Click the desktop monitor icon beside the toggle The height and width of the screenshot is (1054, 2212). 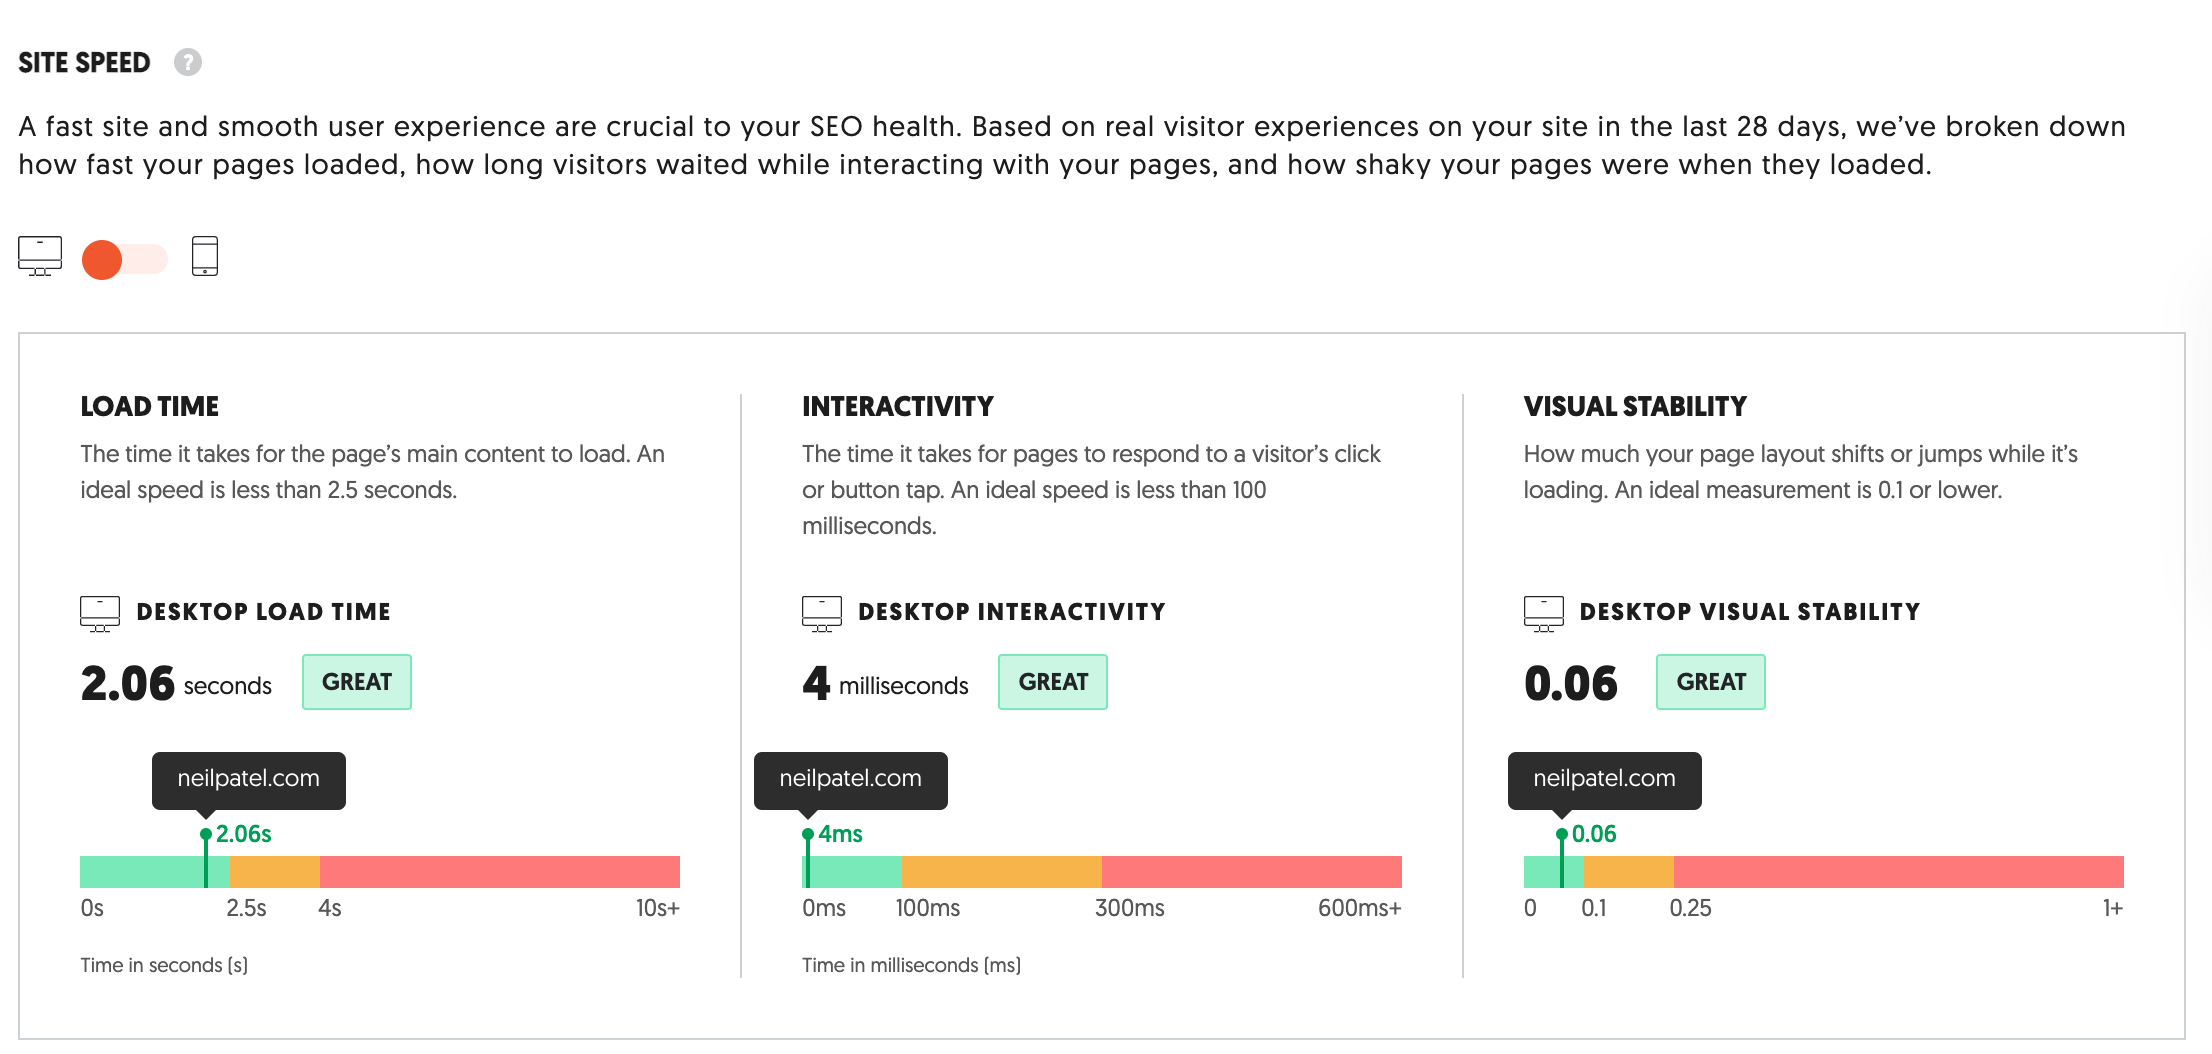coord(40,256)
